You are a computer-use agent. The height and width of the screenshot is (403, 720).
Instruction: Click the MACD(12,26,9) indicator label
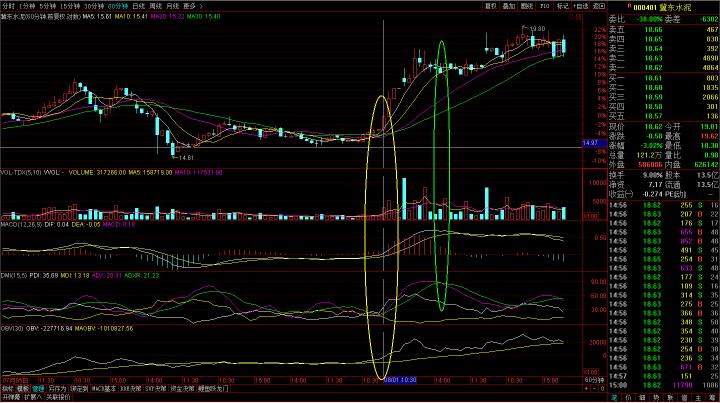click(x=20, y=225)
